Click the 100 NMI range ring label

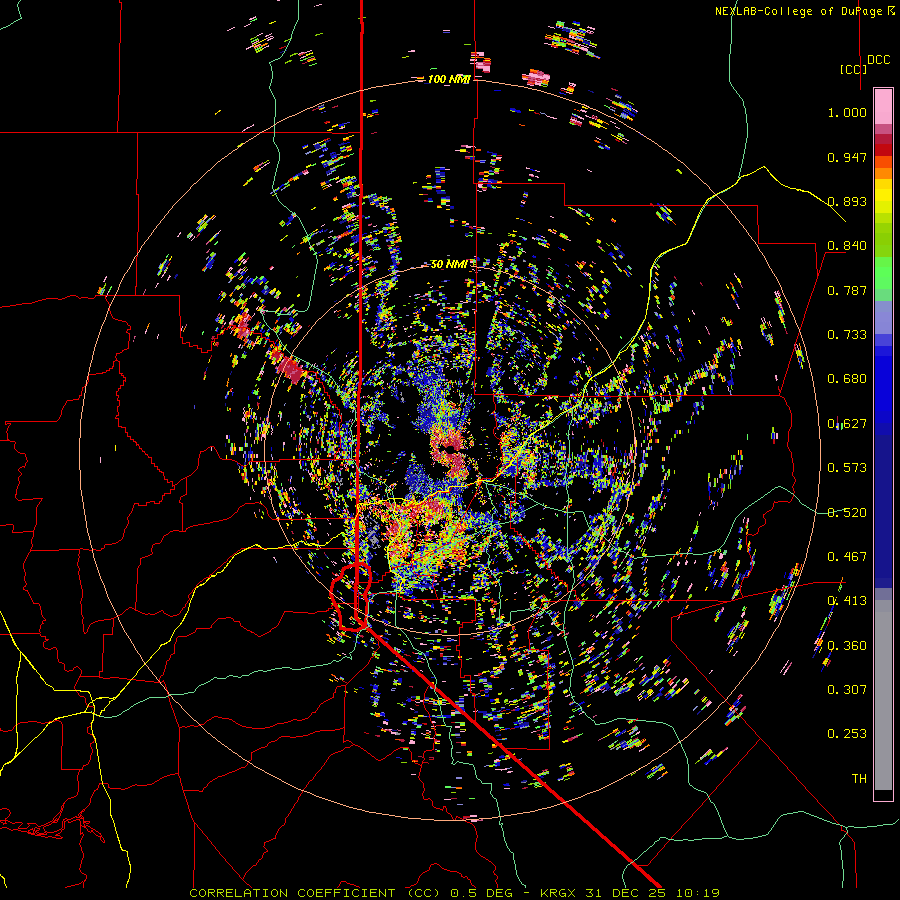pyautogui.click(x=449, y=79)
